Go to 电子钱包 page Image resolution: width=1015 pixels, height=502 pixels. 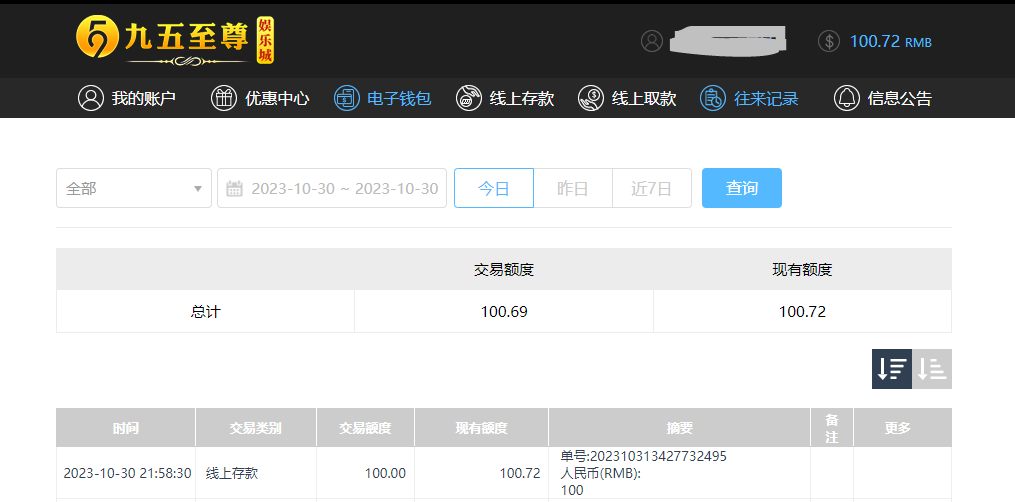[383, 98]
